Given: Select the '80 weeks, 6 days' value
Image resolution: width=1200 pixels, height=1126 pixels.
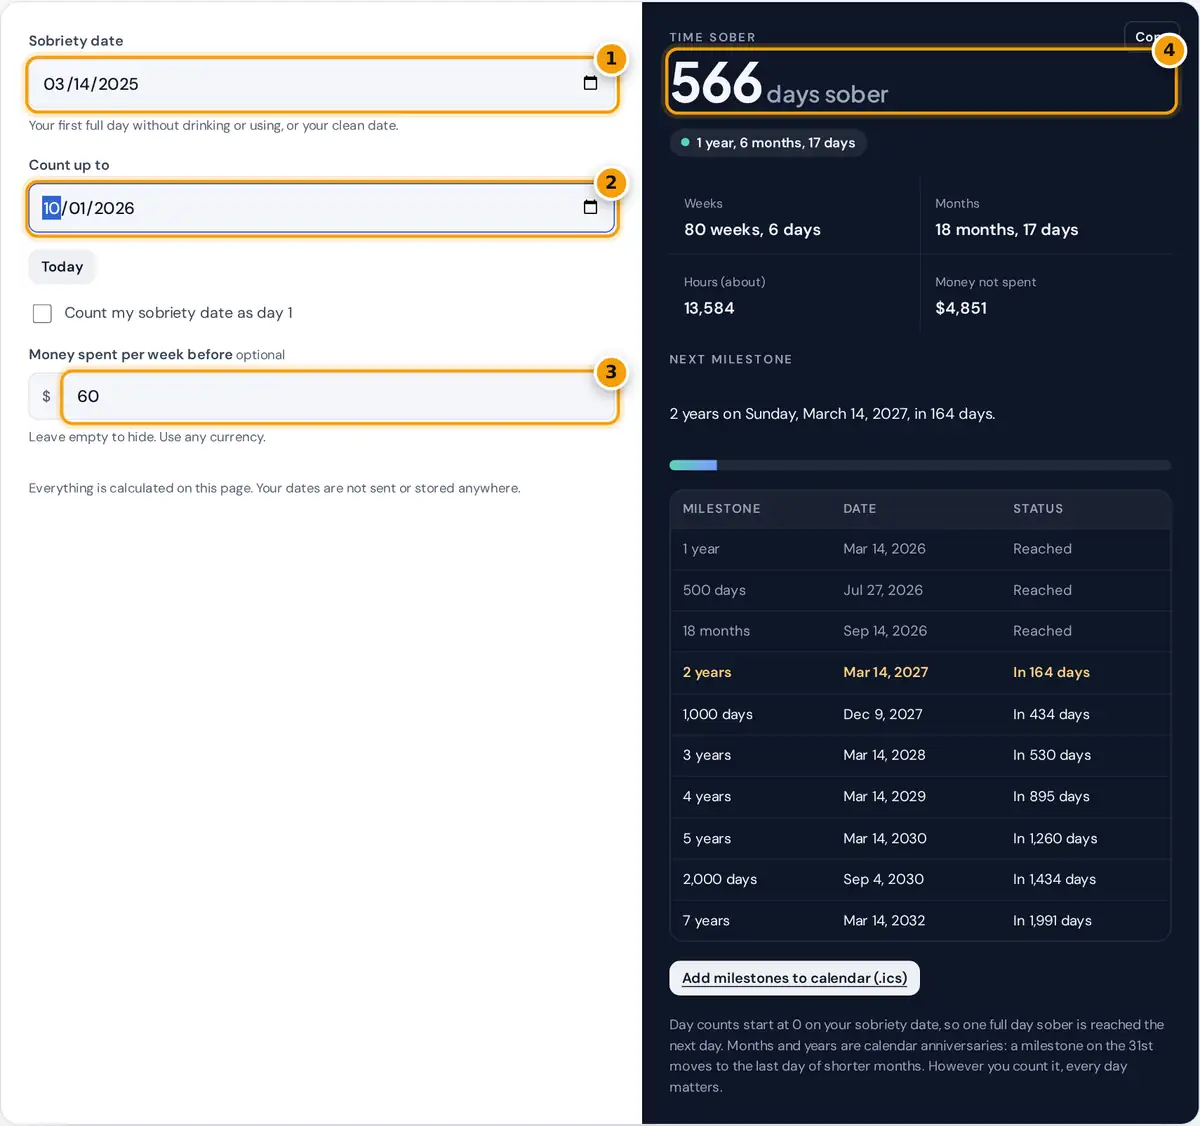Looking at the screenshot, I should pos(752,230).
